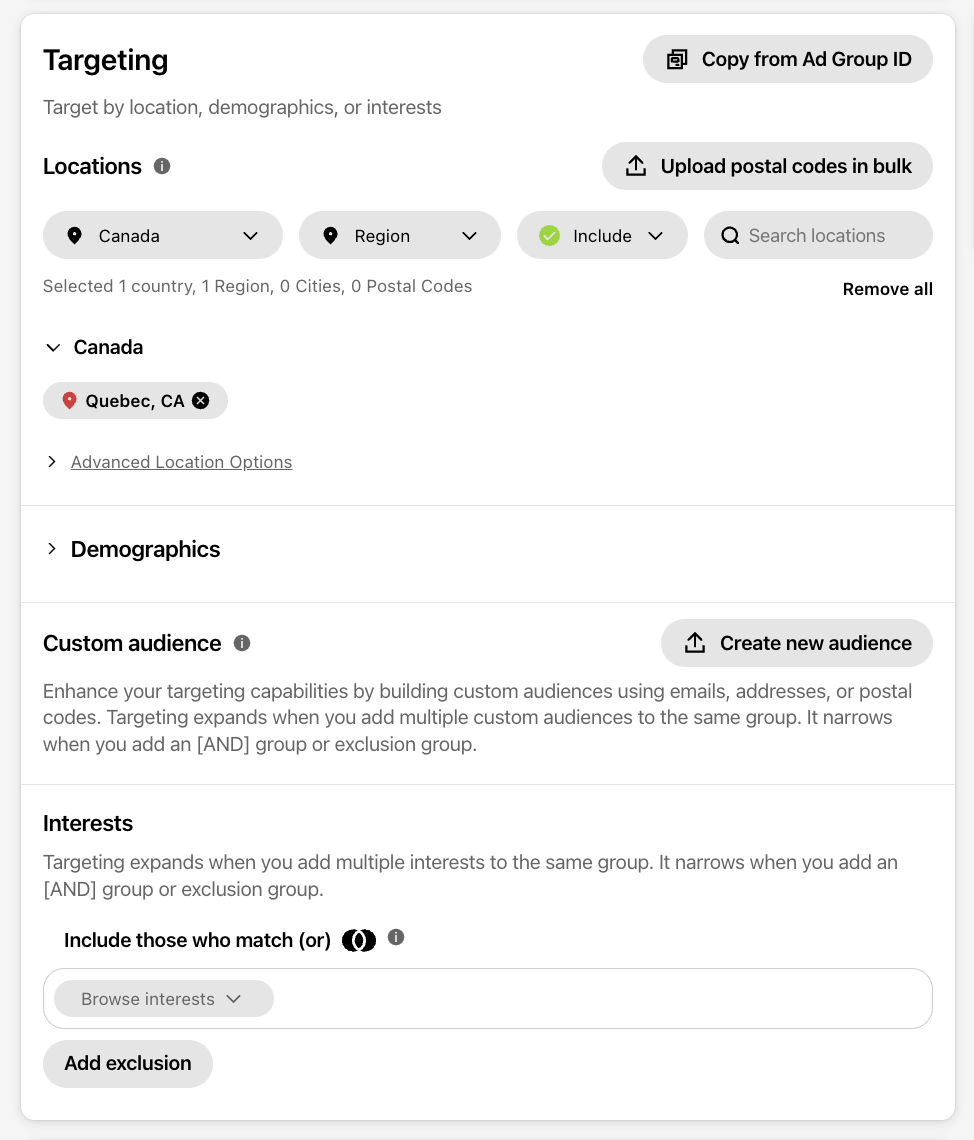Click the red pin on Quebec chip

point(69,401)
